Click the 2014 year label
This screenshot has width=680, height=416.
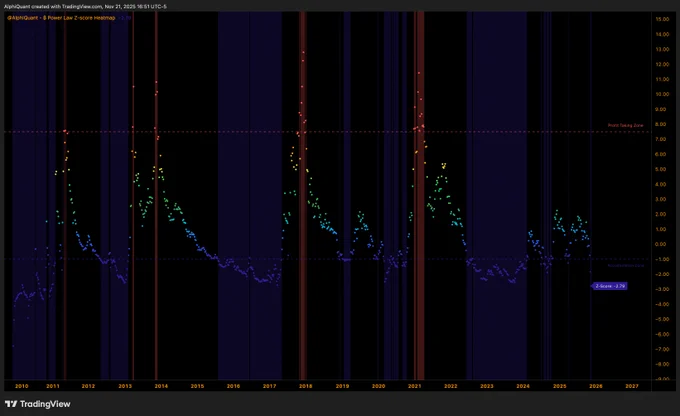161,386
